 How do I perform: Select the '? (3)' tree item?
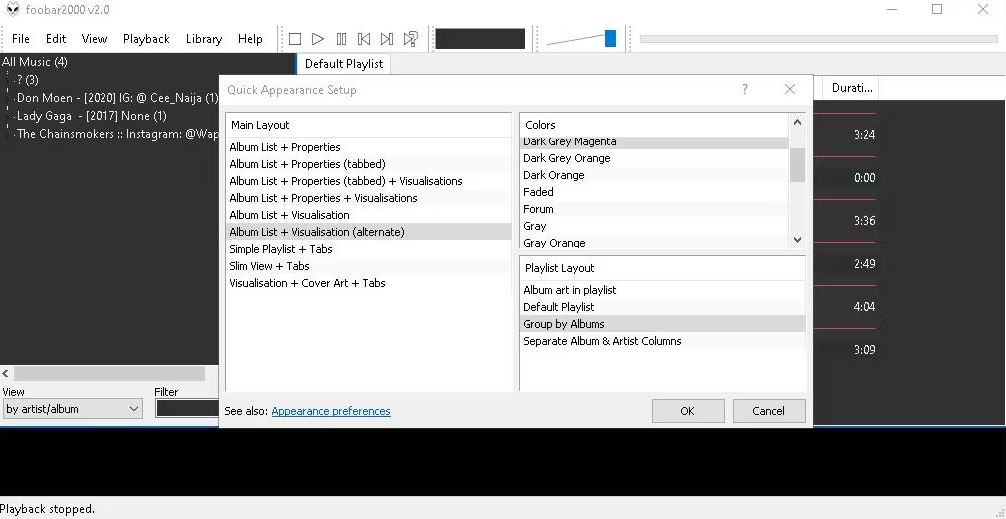click(x=28, y=80)
